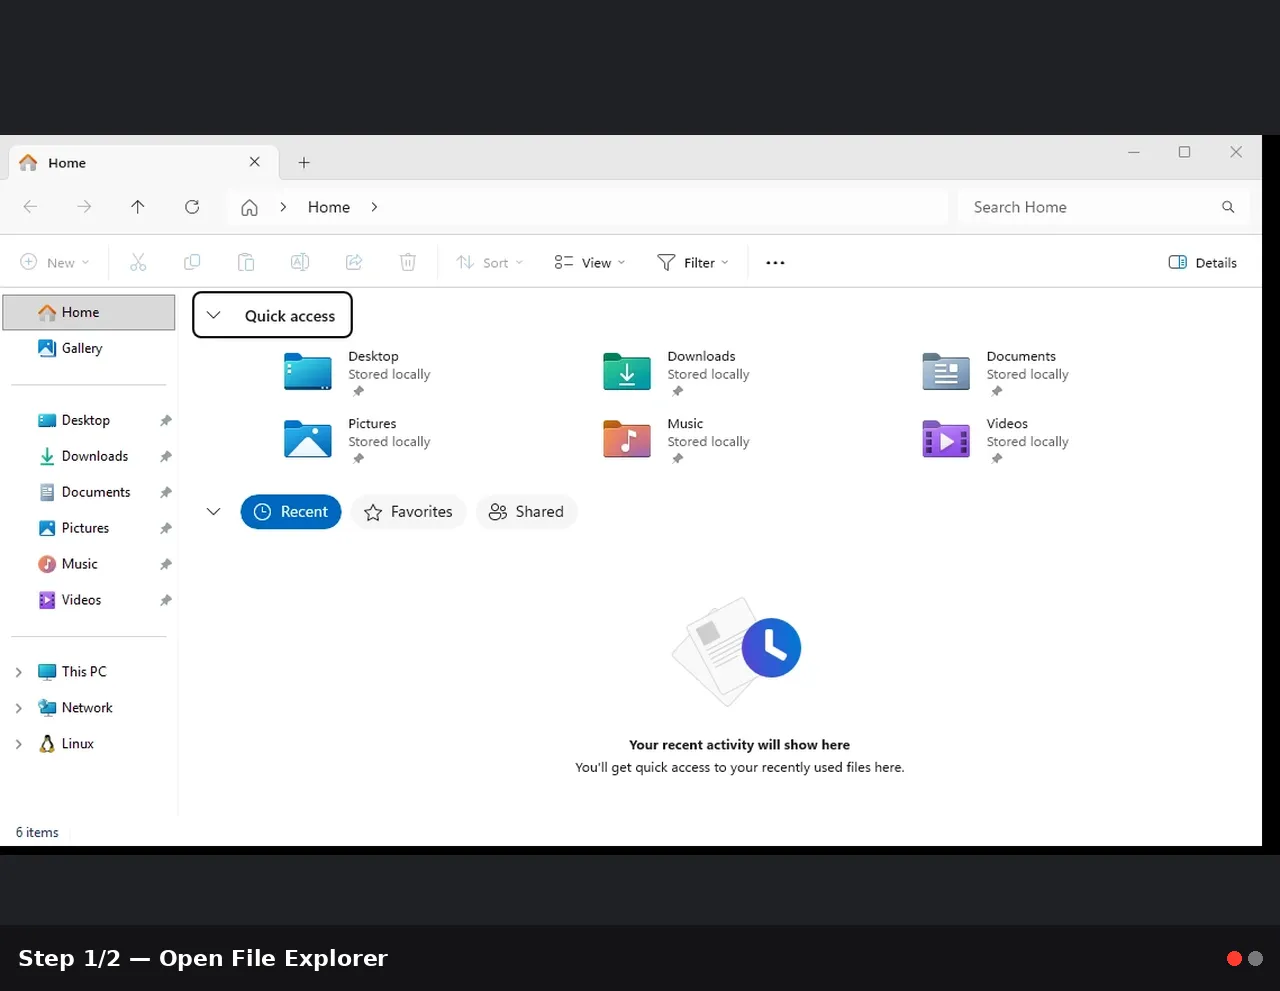Viewport: 1280px width, 991px height.
Task: Open the Downloads folder icon in Quick access
Action: (627, 372)
